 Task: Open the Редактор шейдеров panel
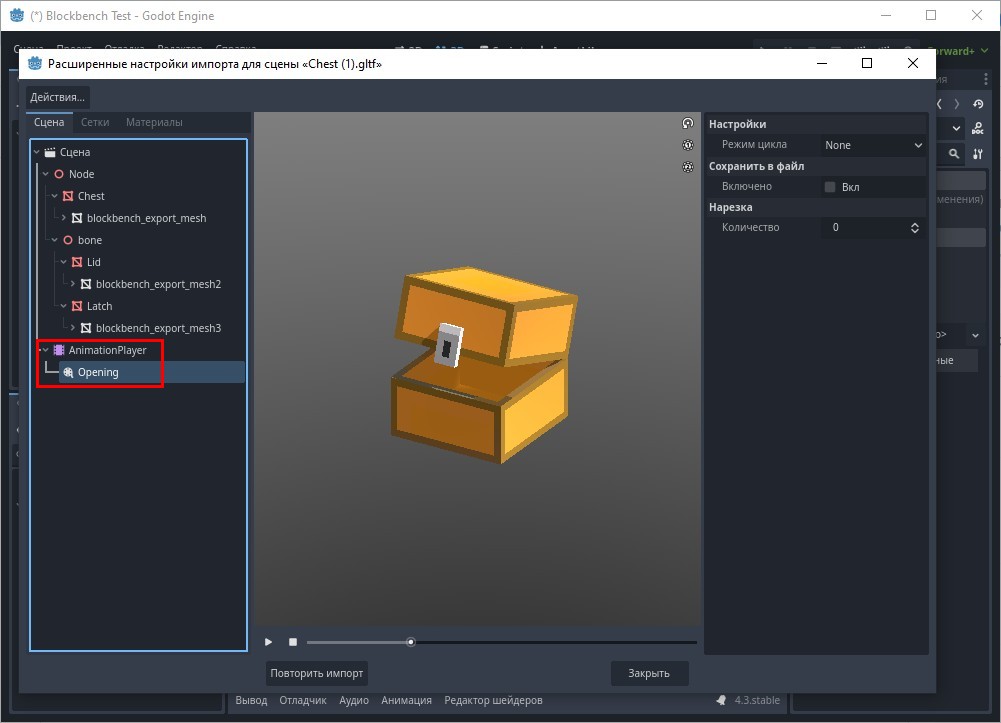click(x=493, y=700)
